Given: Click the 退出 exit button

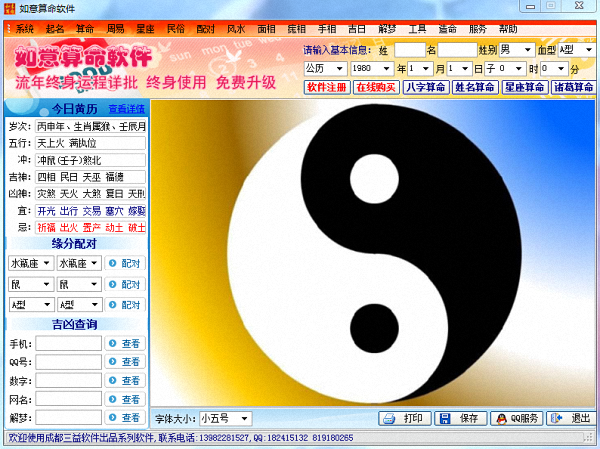Looking at the screenshot, I should point(572,418).
